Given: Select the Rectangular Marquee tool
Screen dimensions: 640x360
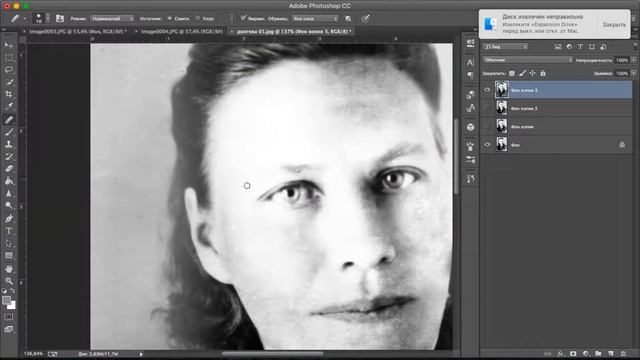Looking at the screenshot, I should coord(9,58).
